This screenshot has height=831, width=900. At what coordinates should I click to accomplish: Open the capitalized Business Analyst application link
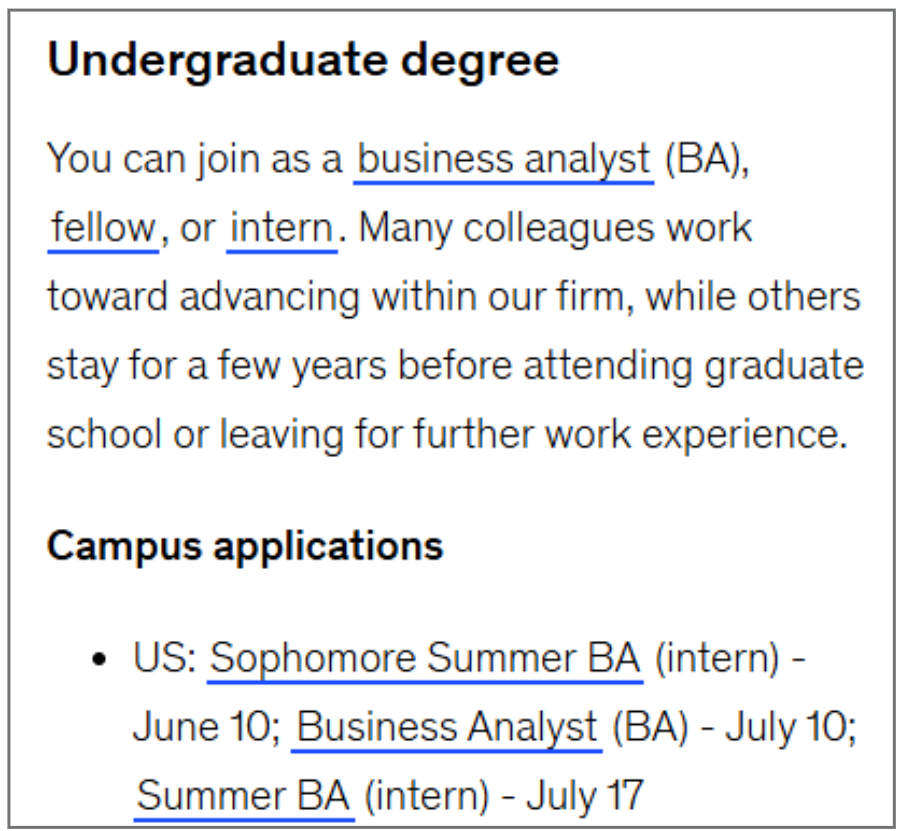(x=447, y=727)
